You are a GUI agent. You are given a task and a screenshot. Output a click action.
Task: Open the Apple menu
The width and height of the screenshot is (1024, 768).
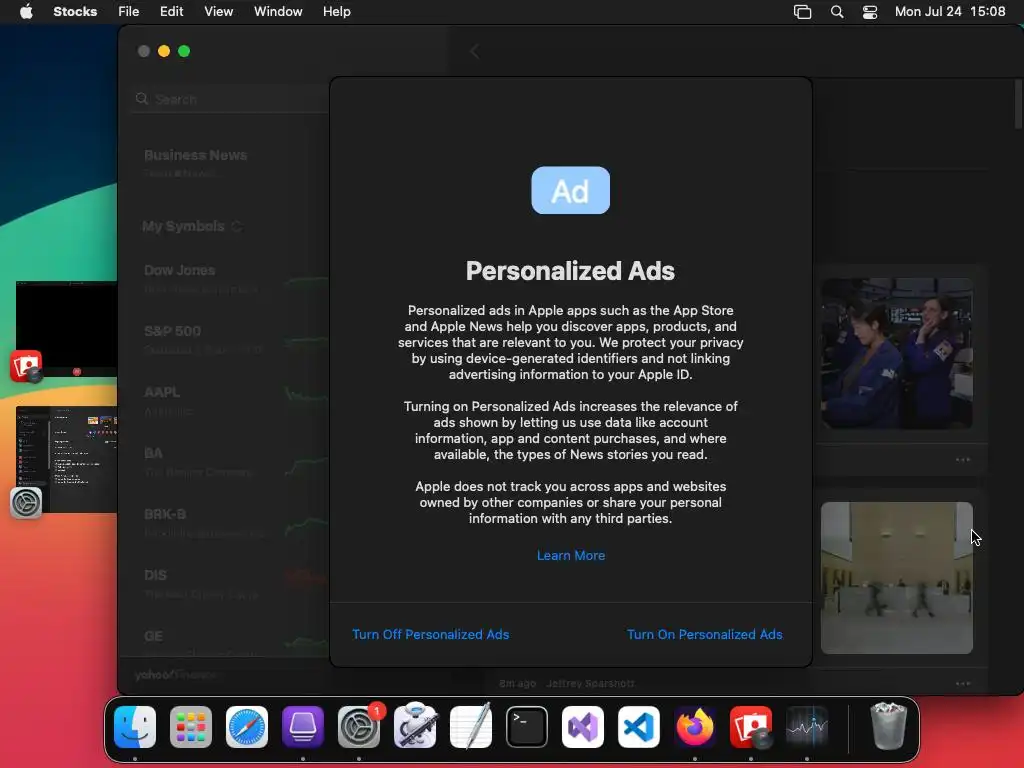(x=26, y=12)
